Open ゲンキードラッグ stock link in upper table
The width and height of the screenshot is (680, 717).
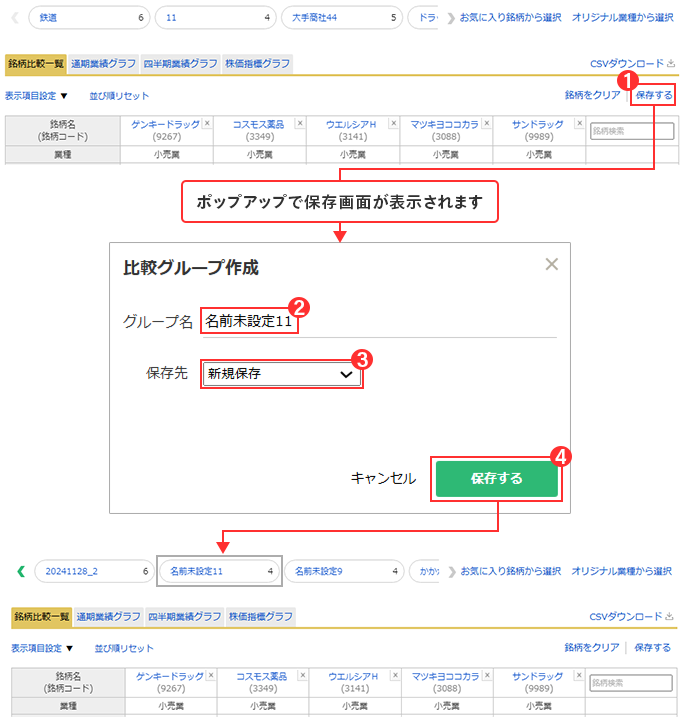(166, 124)
